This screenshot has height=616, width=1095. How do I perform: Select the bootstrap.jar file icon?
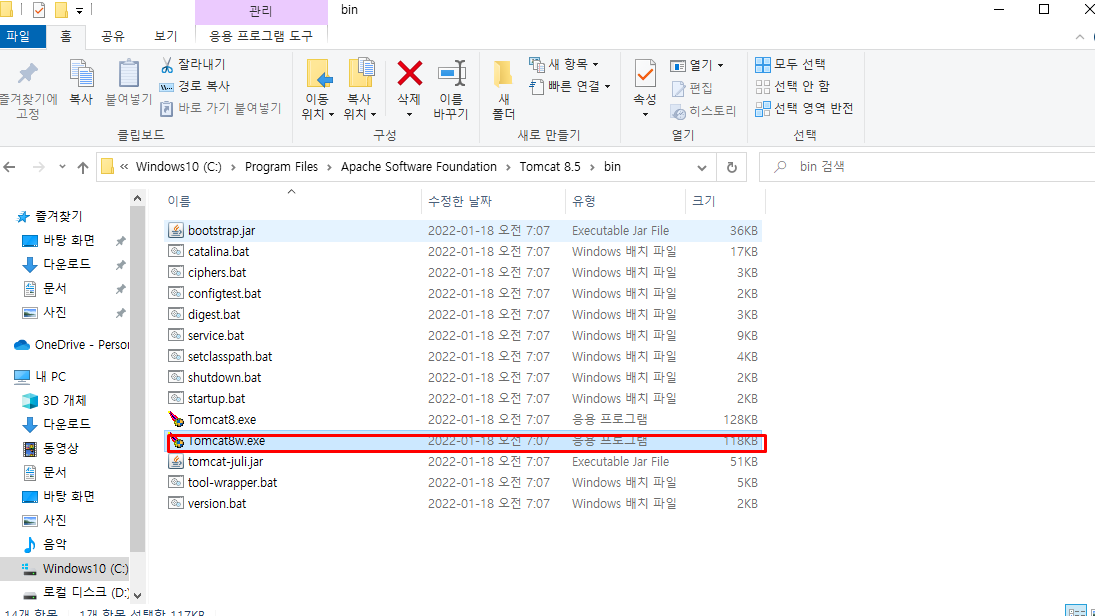tap(176, 230)
